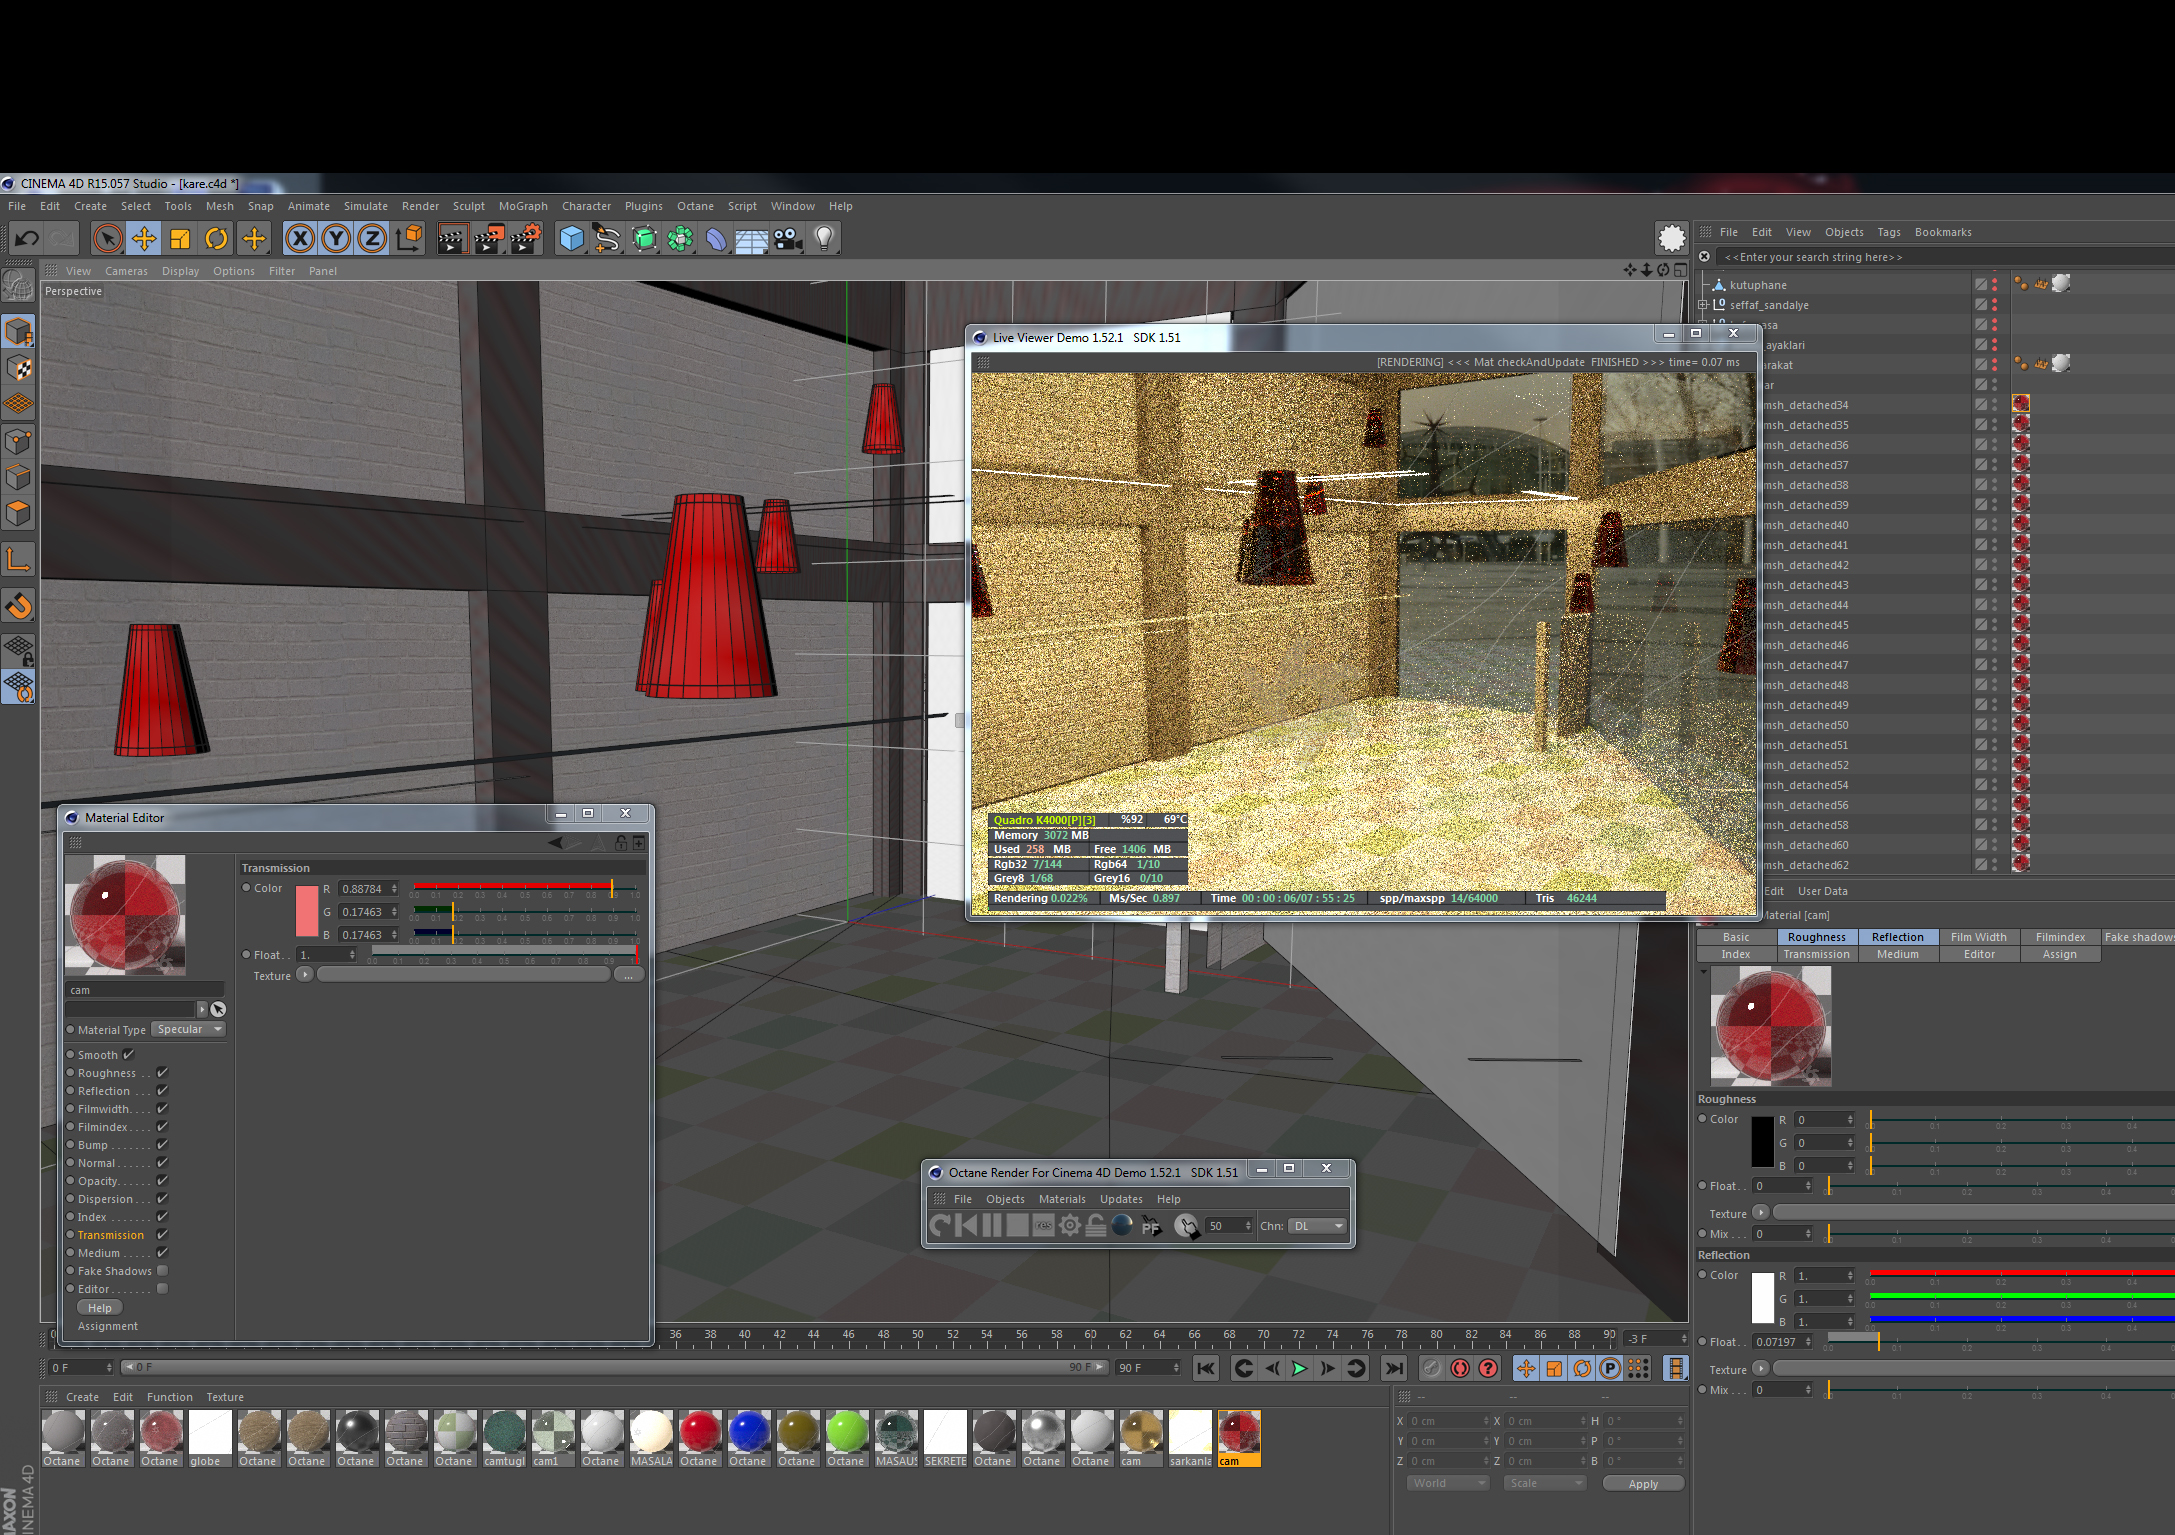This screenshot has height=1535, width=2175.
Task: Add a Cube primitive object
Action: (x=571, y=238)
